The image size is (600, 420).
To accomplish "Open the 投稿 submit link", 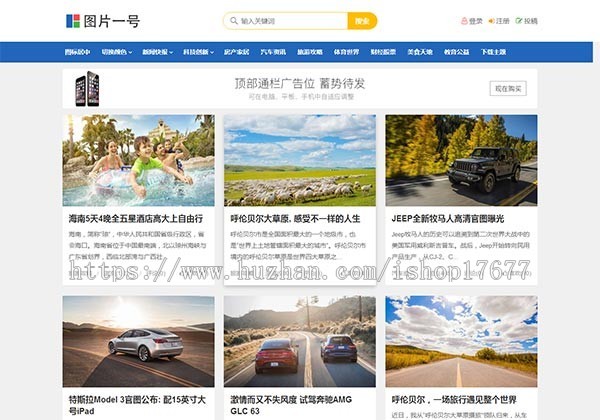I will tap(527, 21).
